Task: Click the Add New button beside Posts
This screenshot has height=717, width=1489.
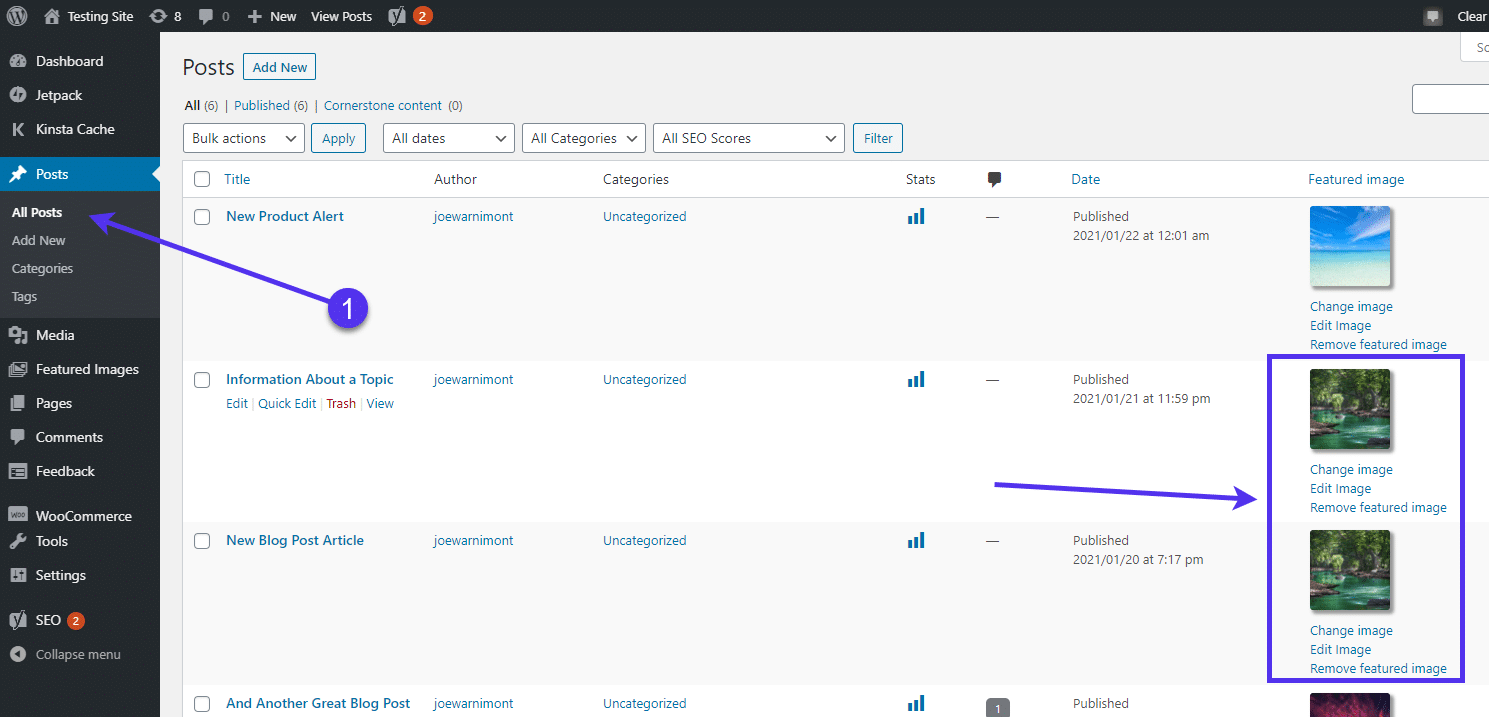Action: pyautogui.click(x=279, y=67)
